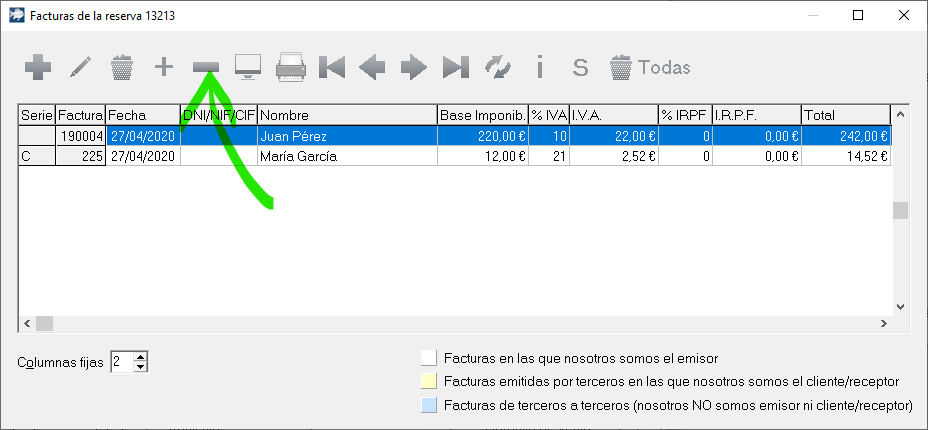Viewport: 928px width, 430px height.
Task: Click the 12,00 € base amount cell
Action: pyautogui.click(x=483, y=157)
